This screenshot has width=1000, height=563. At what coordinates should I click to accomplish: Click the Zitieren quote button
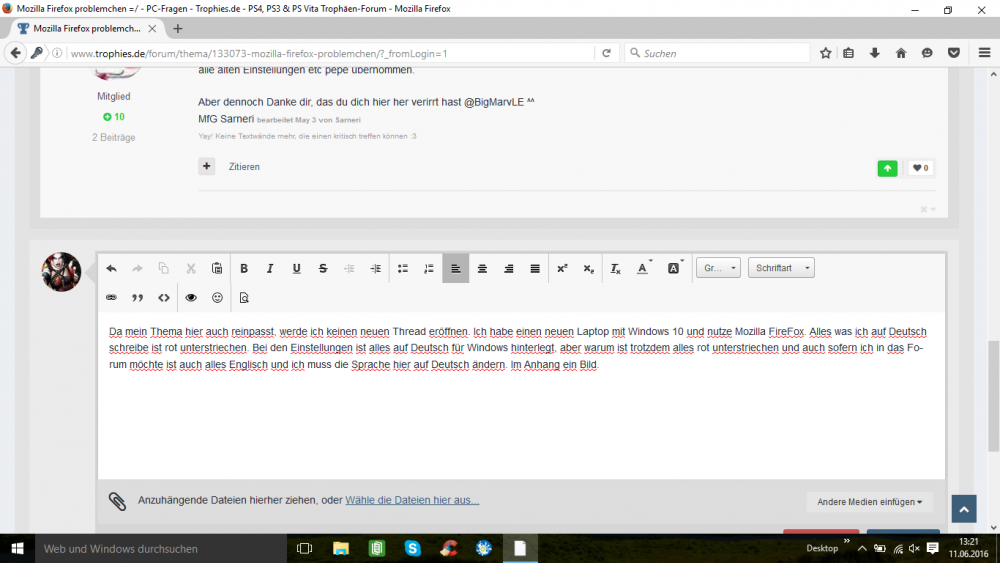244,167
